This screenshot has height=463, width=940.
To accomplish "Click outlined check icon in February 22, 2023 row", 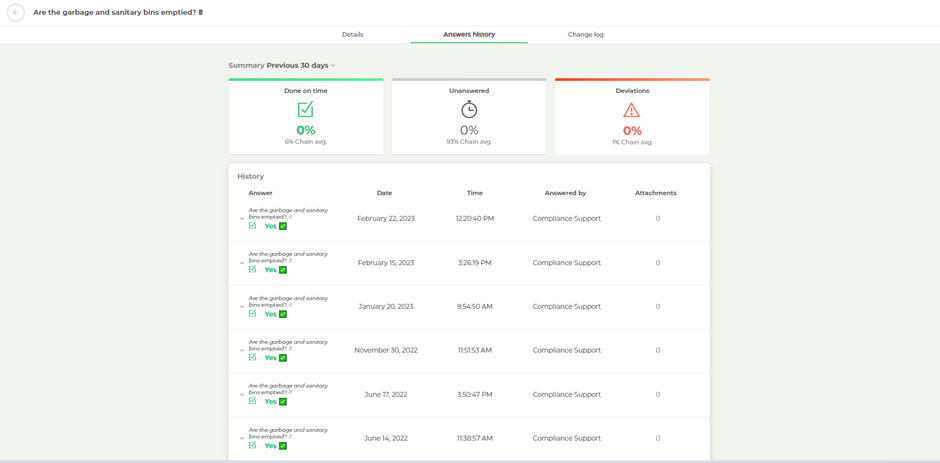I will click(252, 226).
